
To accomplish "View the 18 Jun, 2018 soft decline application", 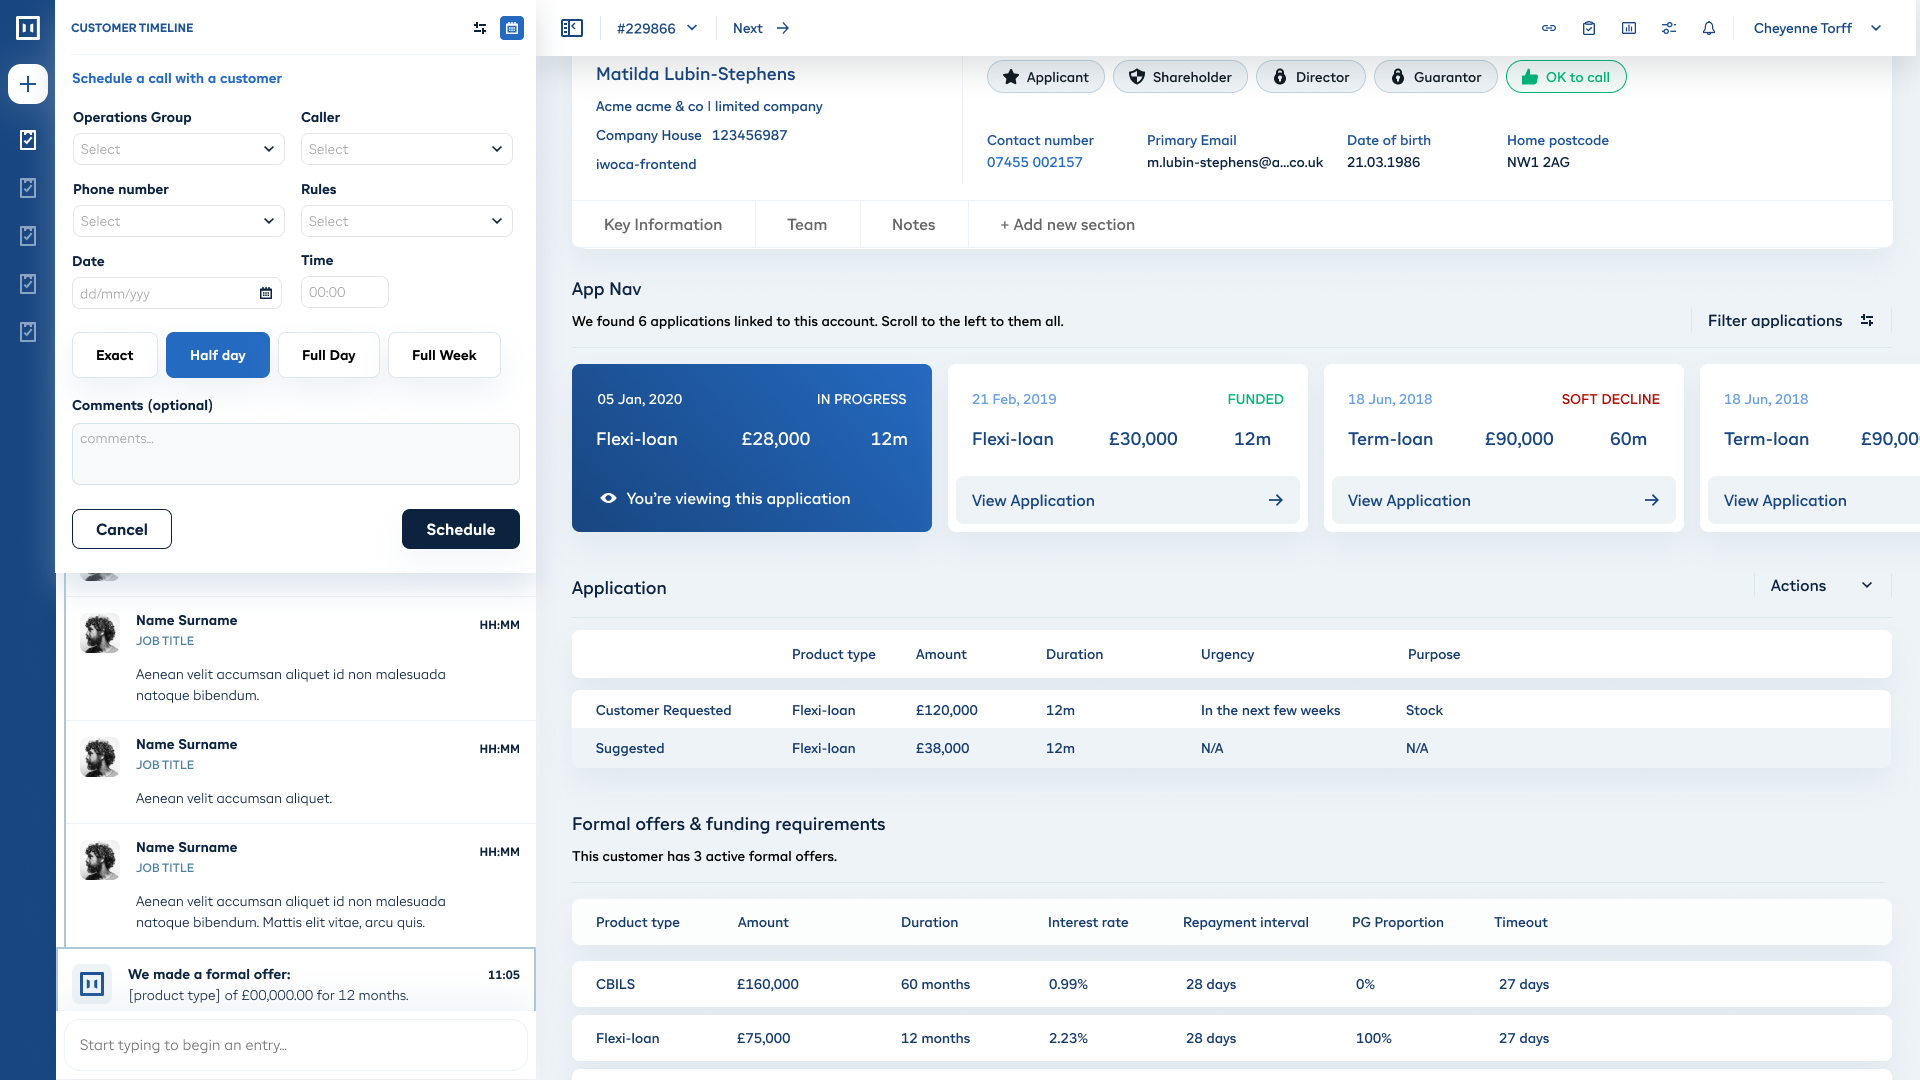I will pos(1504,500).
